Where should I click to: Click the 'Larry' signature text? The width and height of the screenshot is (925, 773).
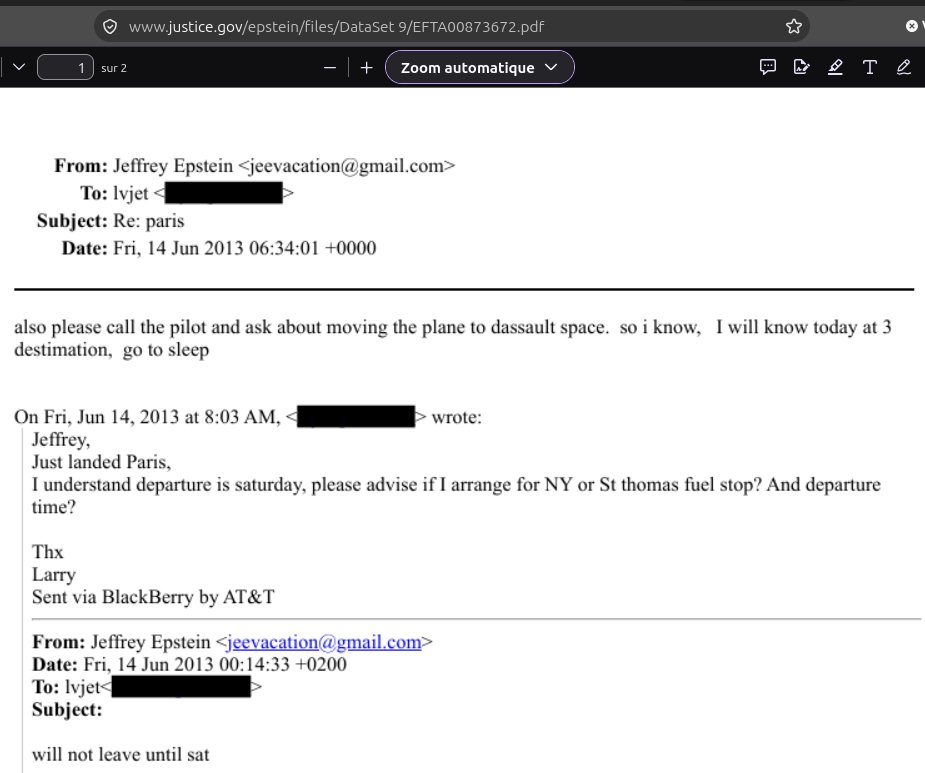tap(54, 574)
